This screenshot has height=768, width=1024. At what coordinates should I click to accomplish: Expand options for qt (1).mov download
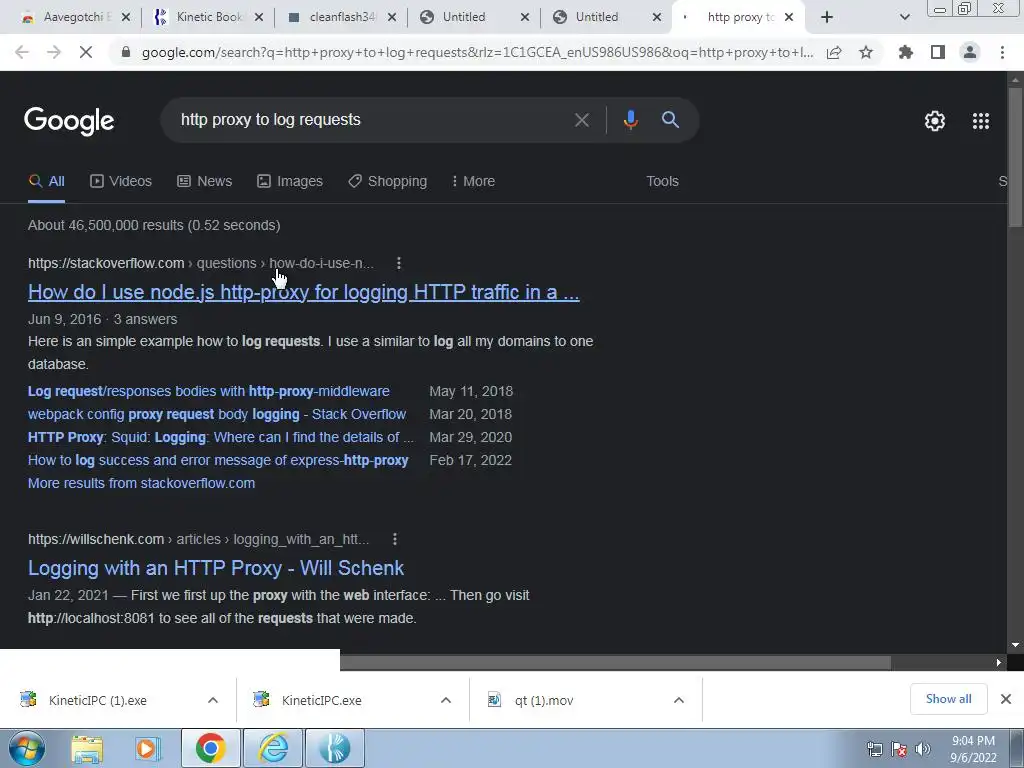click(x=679, y=700)
